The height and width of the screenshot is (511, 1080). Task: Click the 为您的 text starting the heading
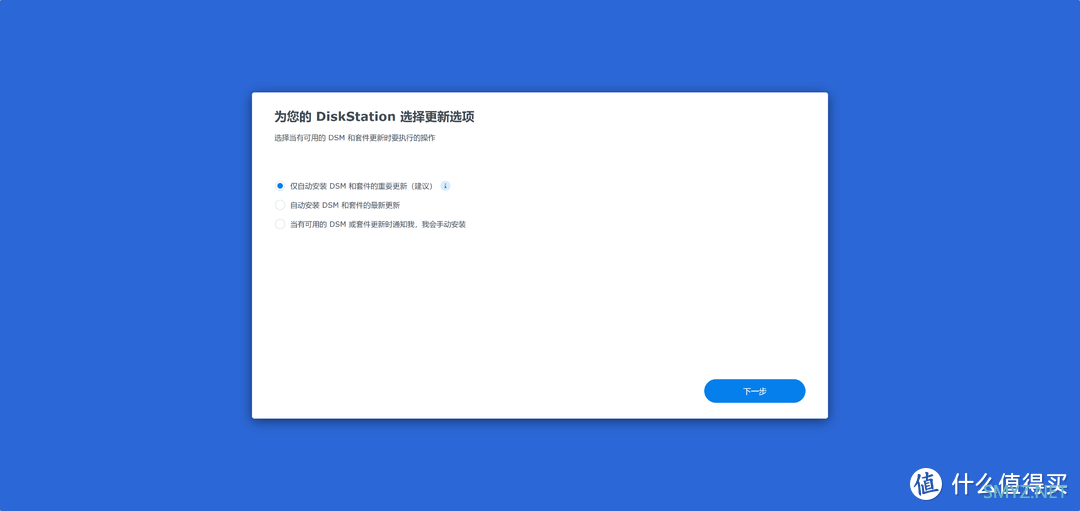point(293,117)
